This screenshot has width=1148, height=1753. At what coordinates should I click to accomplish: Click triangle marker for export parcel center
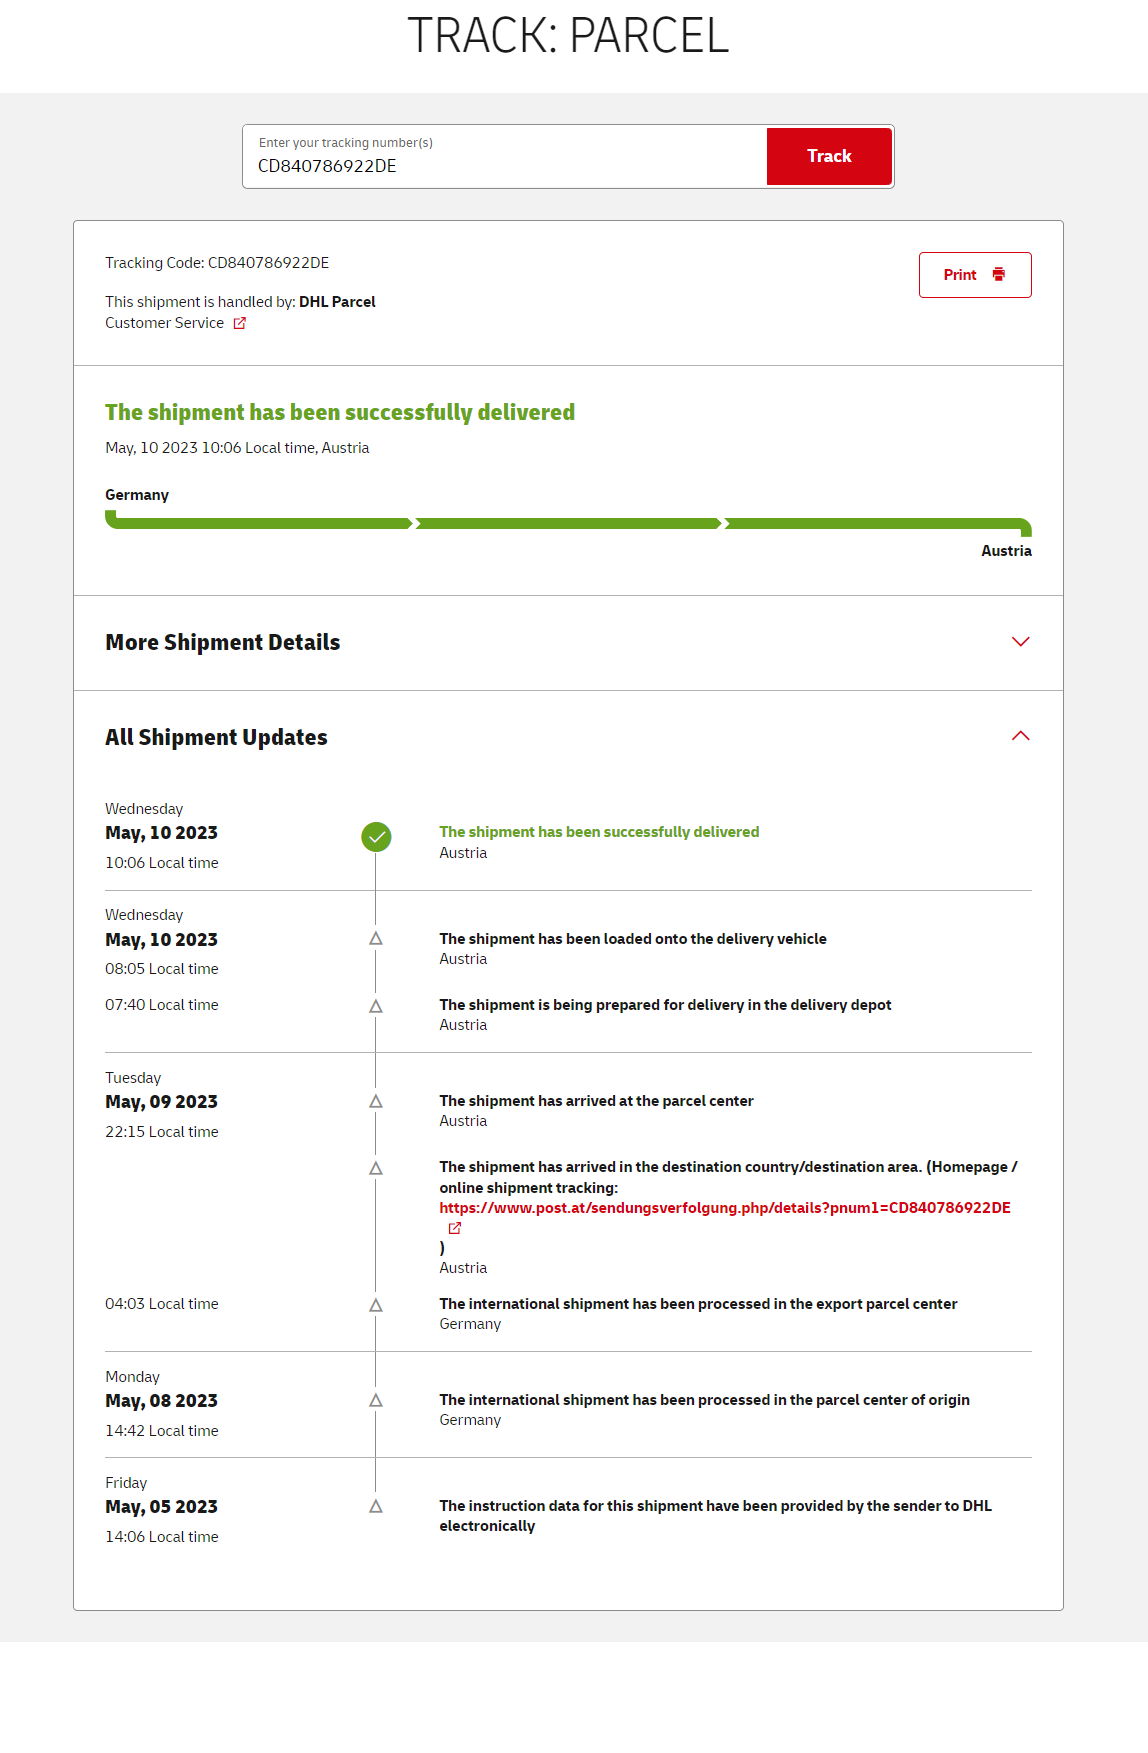376,1305
